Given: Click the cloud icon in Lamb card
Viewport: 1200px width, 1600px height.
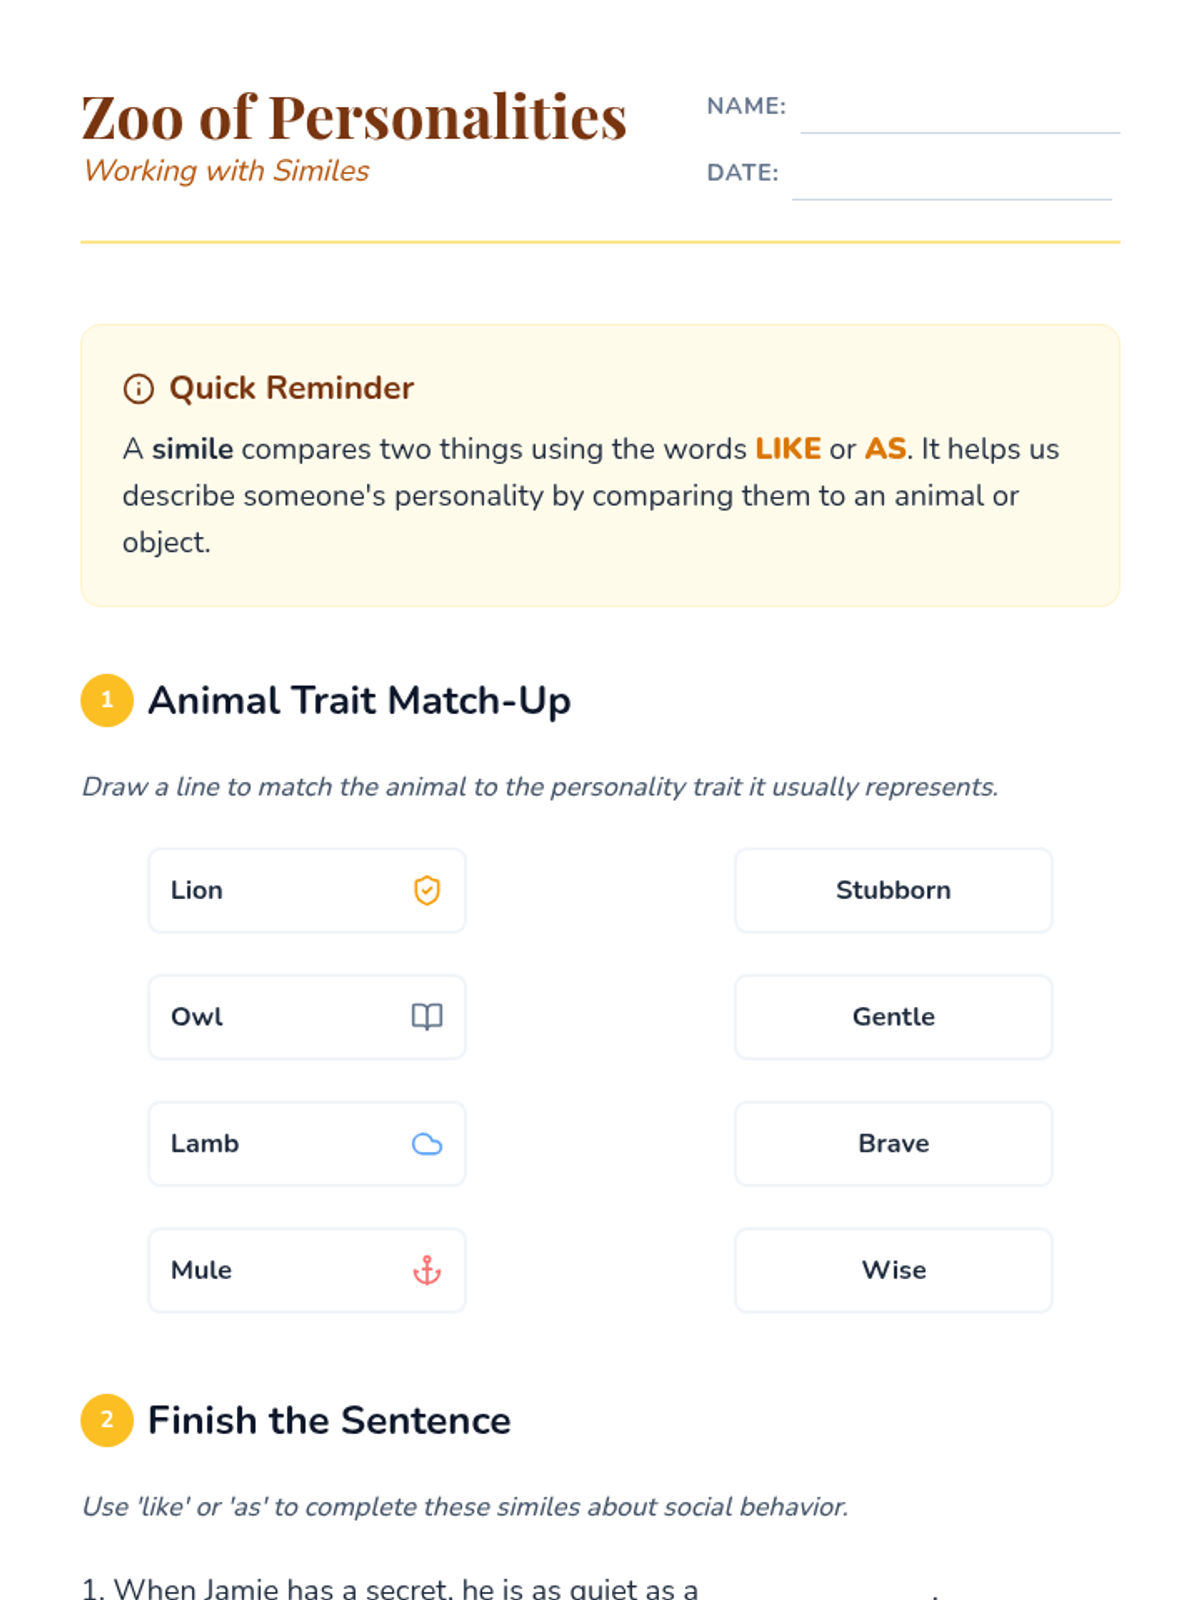Looking at the screenshot, I should click(427, 1143).
